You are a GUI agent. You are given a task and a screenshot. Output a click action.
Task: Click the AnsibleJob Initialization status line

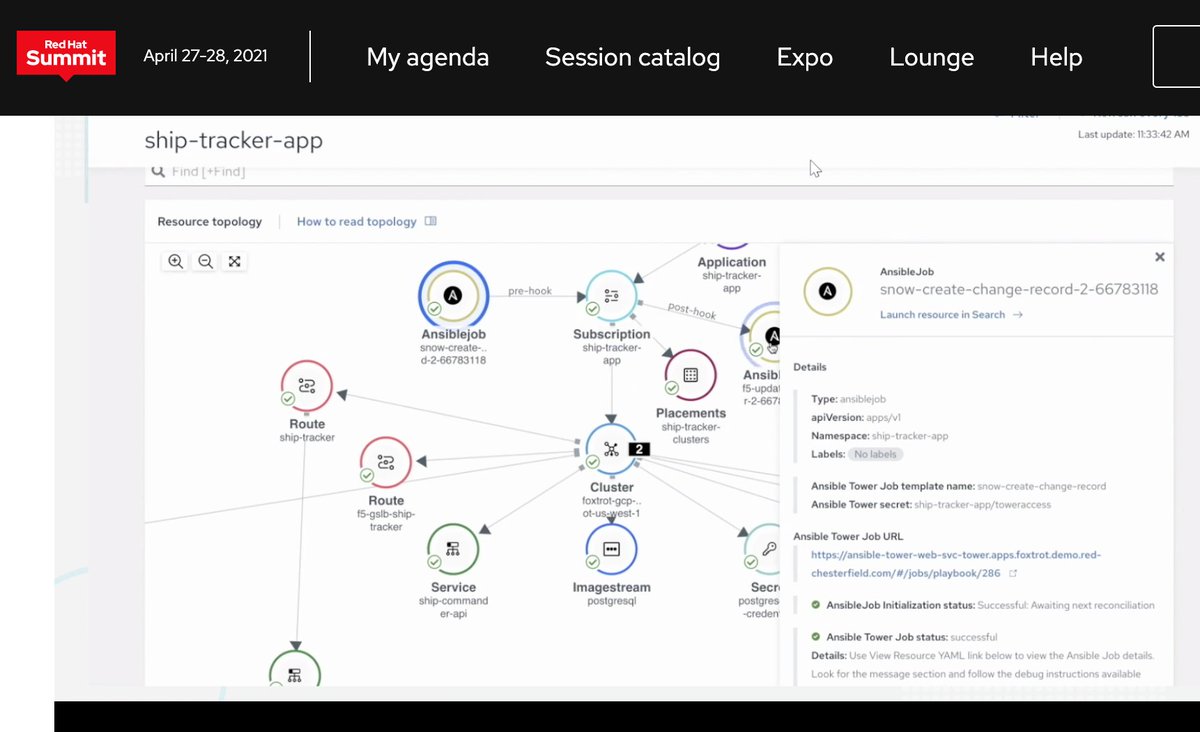[x=983, y=605]
